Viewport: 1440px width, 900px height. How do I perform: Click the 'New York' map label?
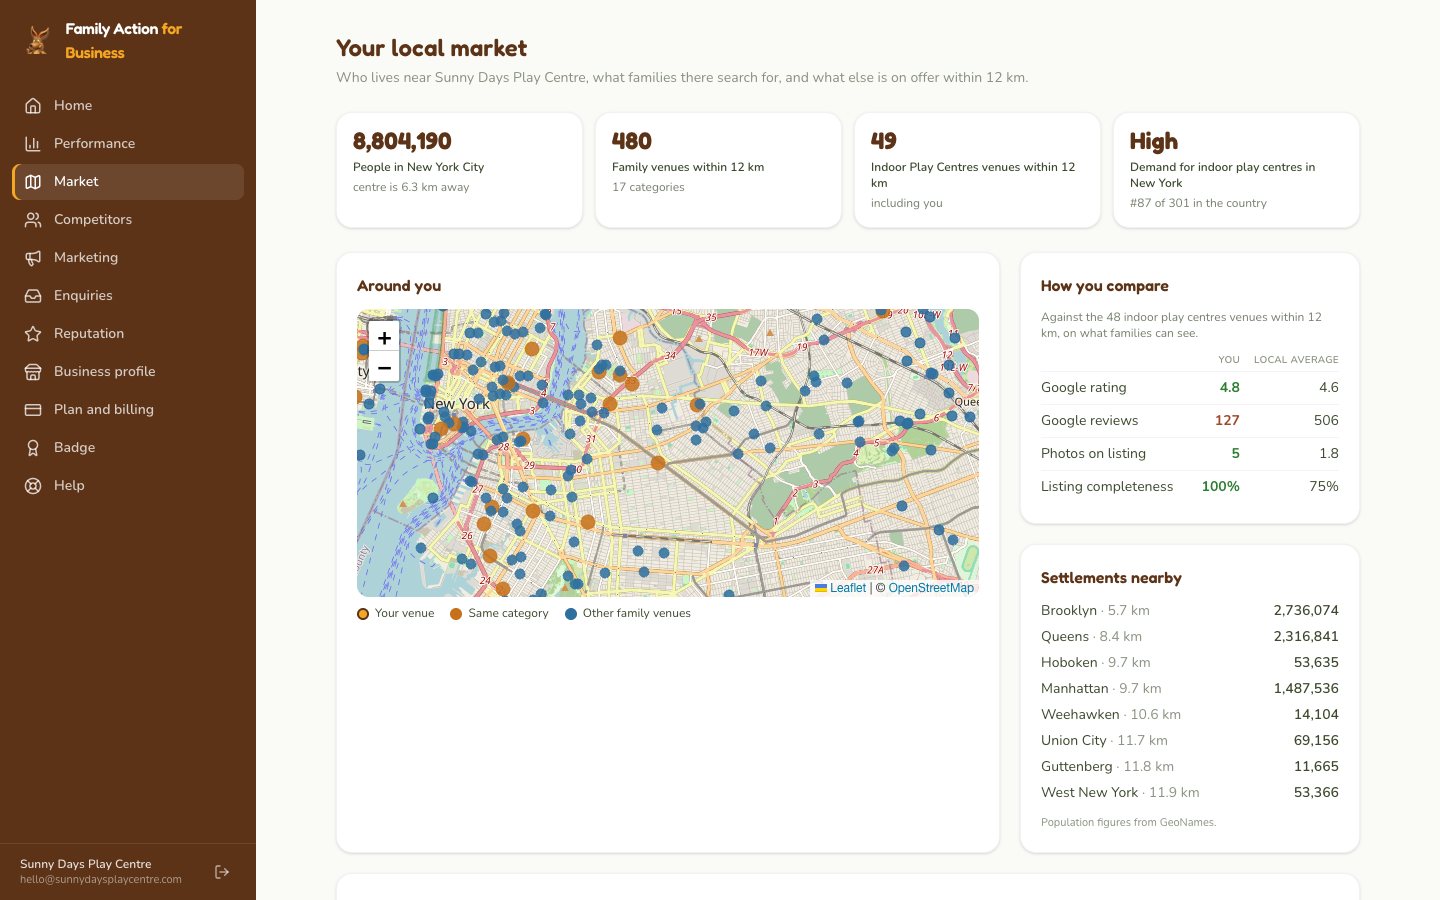pyautogui.click(x=457, y=404)
